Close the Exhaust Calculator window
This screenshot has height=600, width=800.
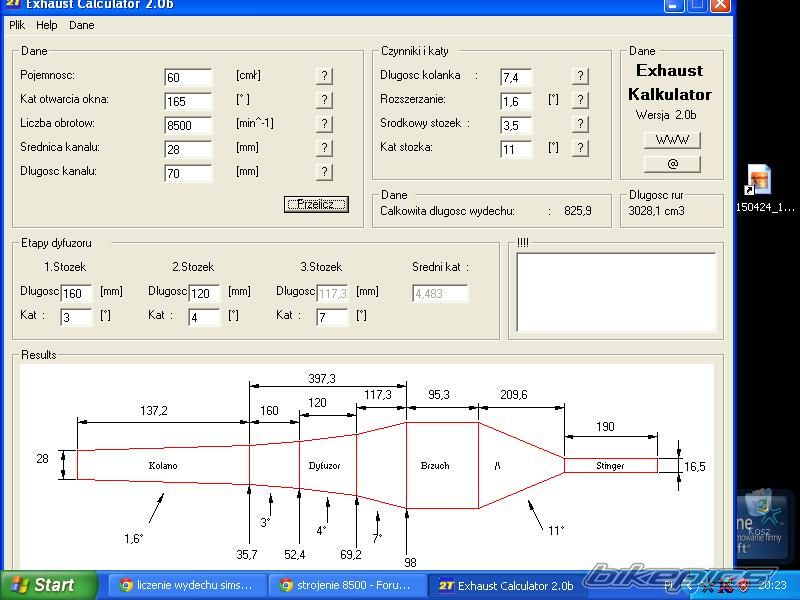[720, 5]
